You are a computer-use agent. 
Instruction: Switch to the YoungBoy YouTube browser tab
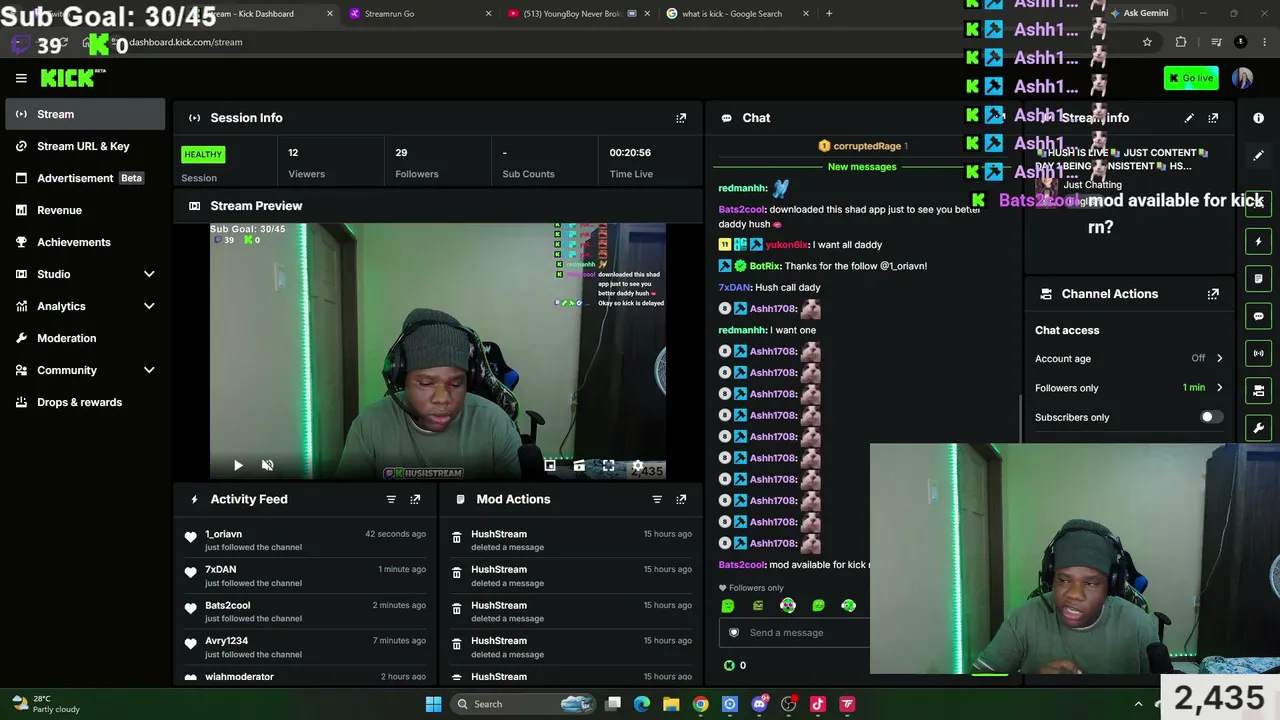(577, 14)
